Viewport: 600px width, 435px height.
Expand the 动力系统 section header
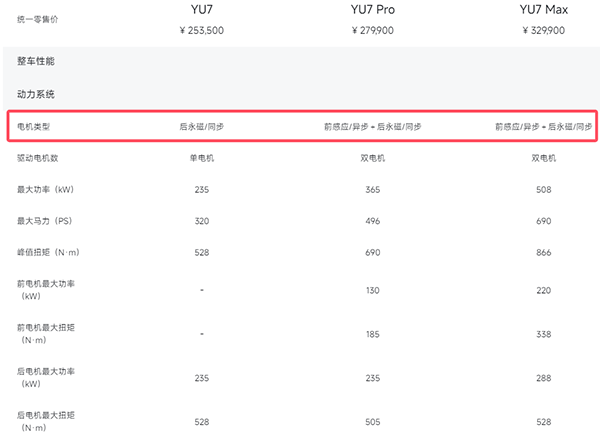pyautogui.click(x=36, y=95)
